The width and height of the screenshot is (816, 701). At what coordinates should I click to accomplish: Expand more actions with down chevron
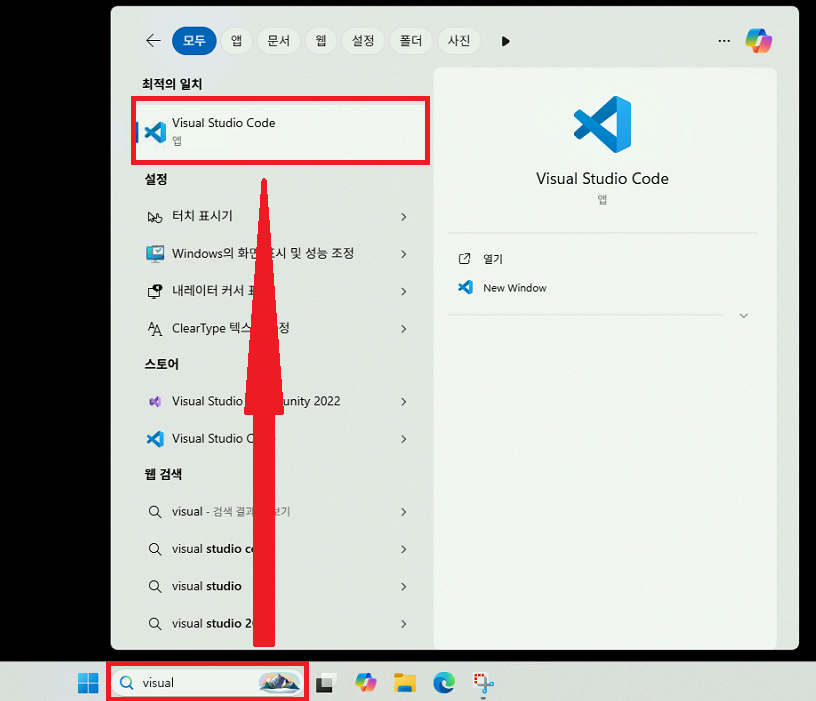(x=744, y=315)
